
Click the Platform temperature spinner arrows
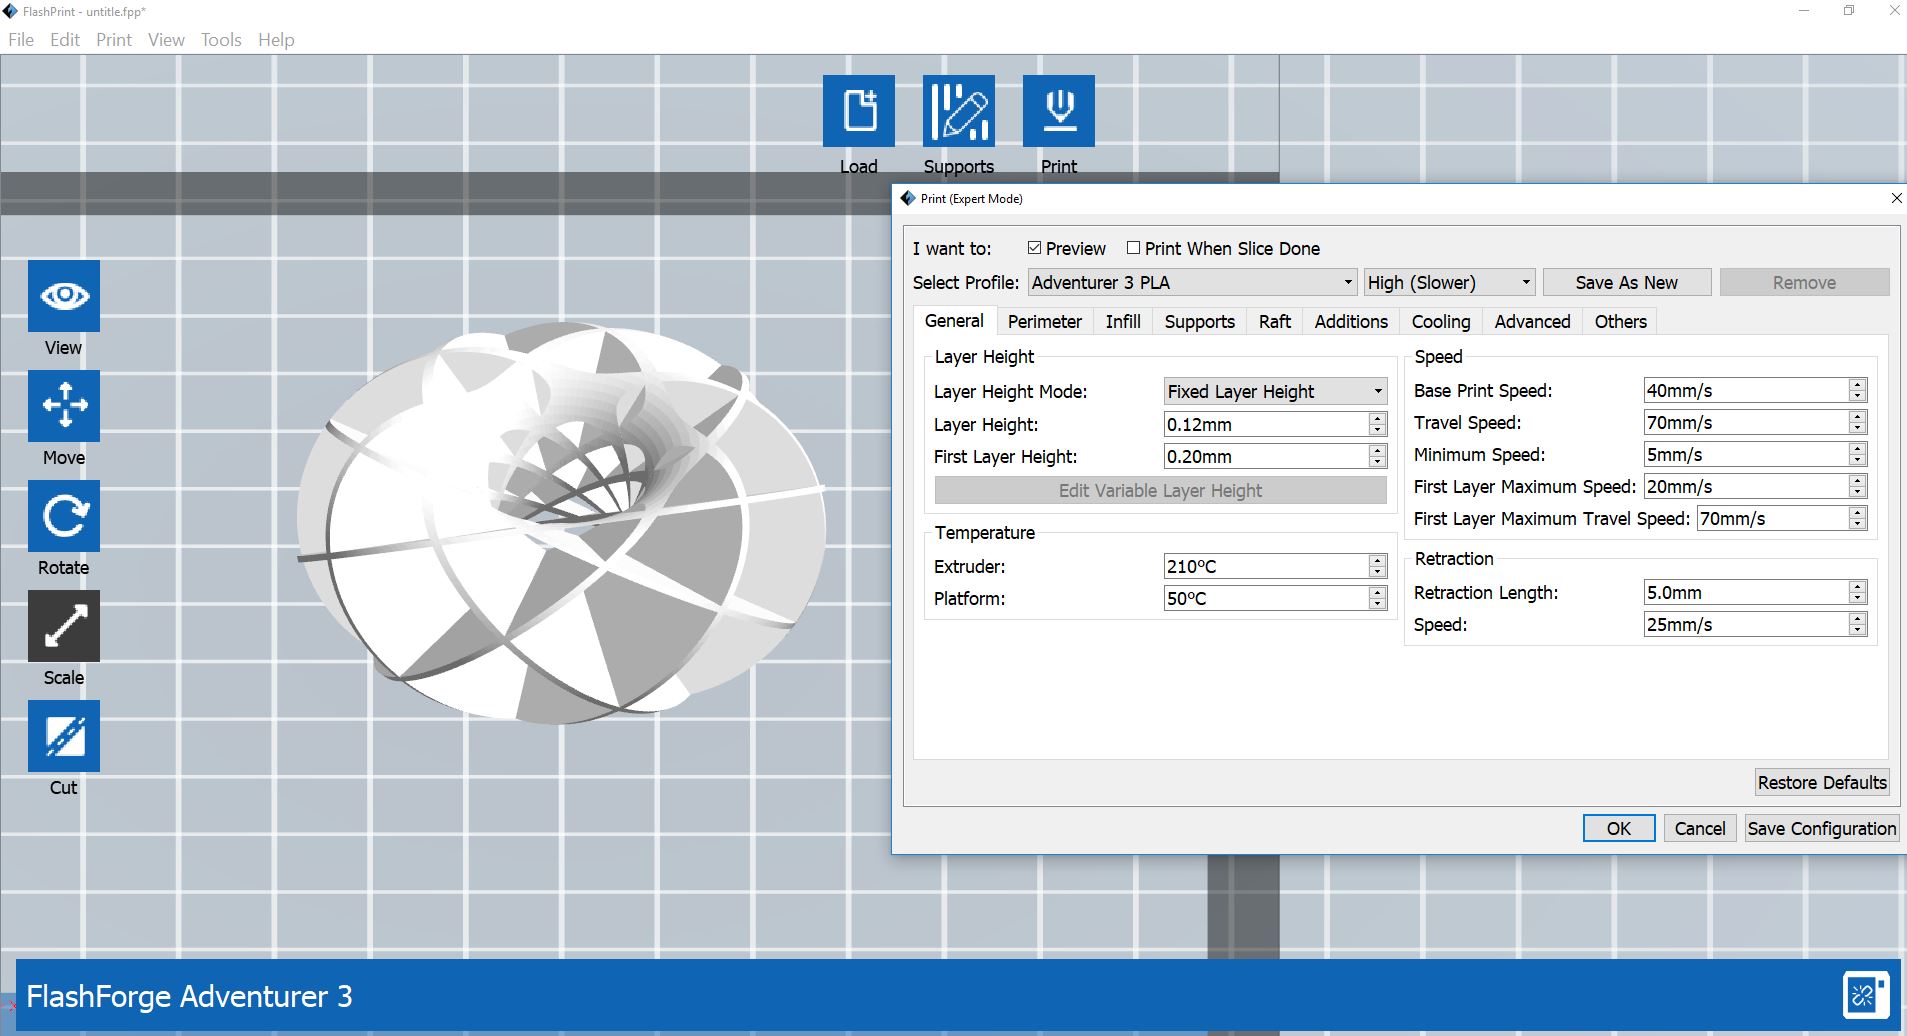pos(1378,598)
